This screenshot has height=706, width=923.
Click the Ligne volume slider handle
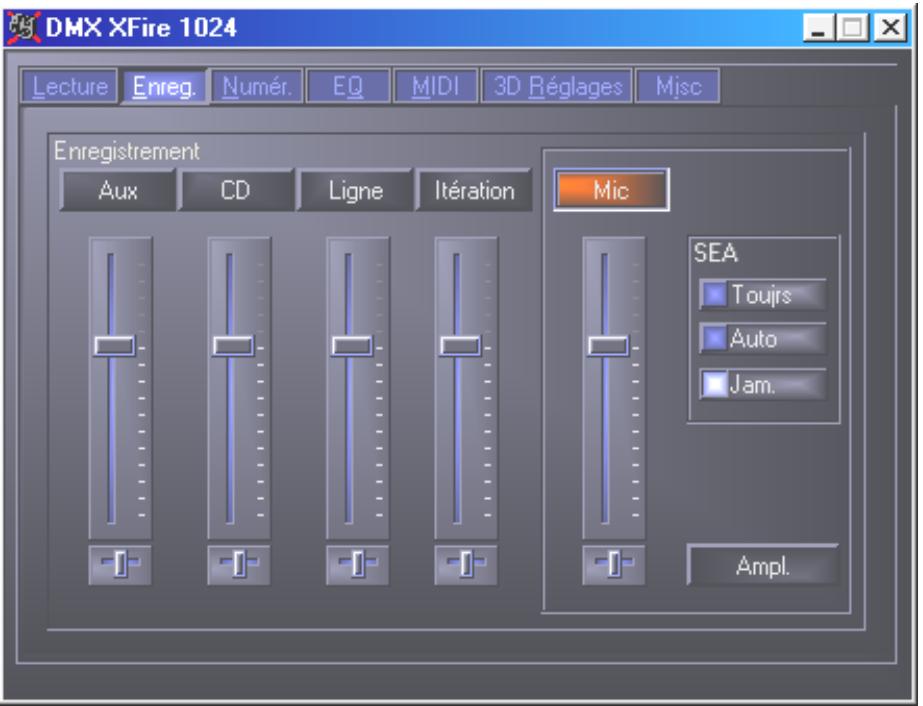tap(352, 346)
